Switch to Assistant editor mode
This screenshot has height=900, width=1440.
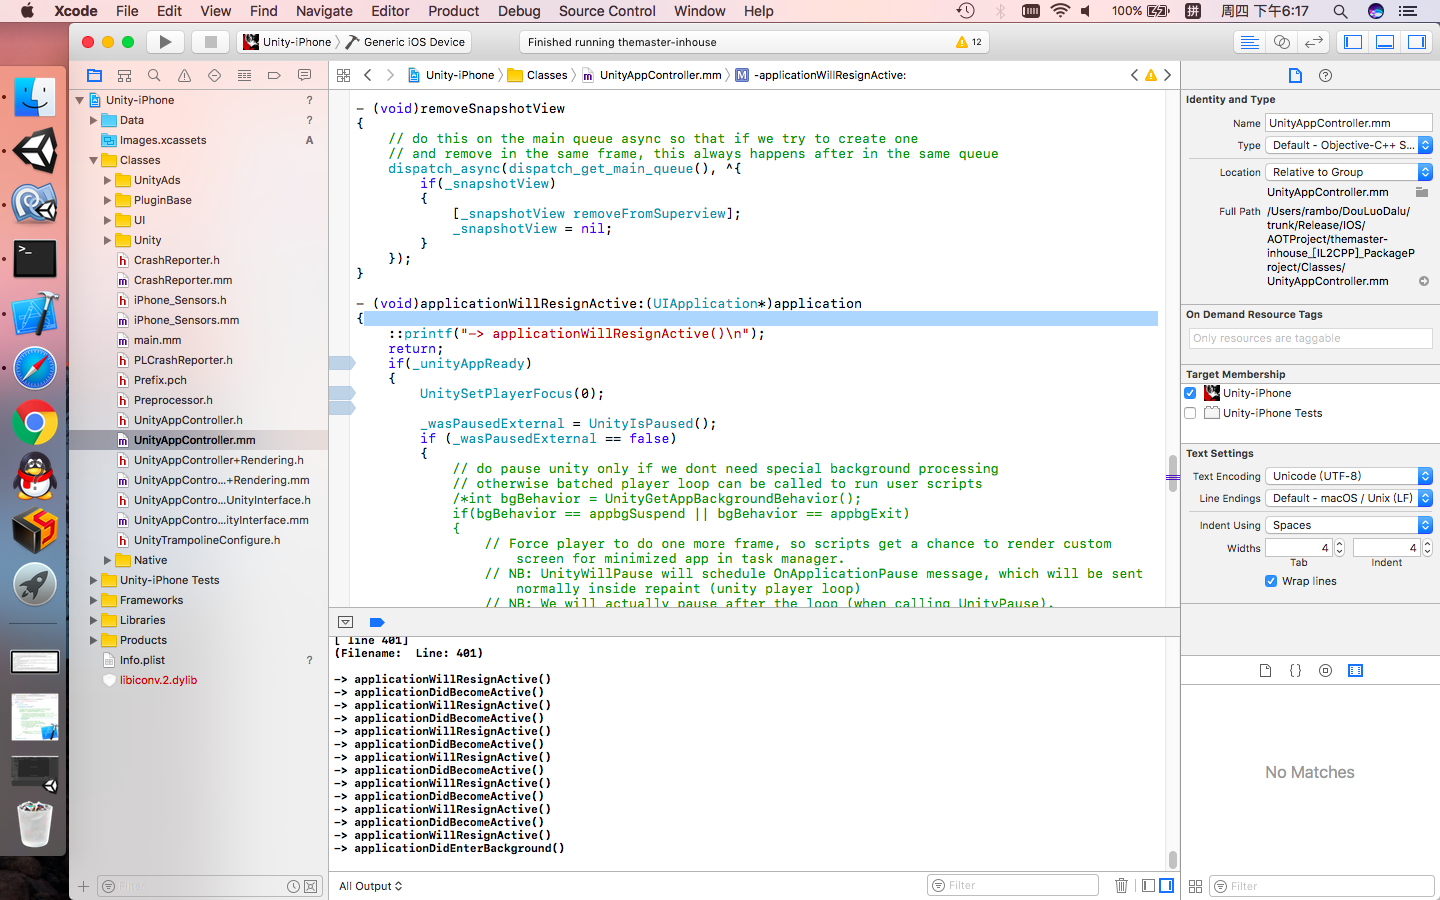(1281, 42)
